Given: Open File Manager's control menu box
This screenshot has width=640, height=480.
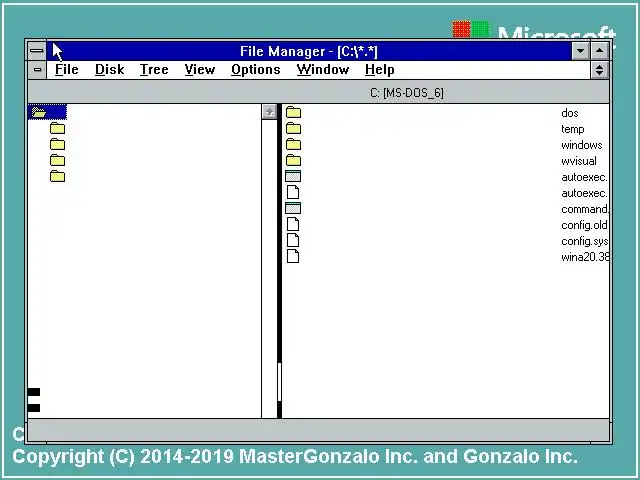Looking at the screenshot, I should pyautogui.click(x=37, y=51).
